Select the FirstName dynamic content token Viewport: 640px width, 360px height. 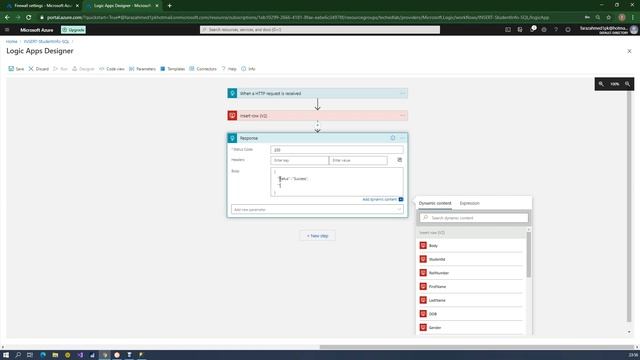[471, 287]
